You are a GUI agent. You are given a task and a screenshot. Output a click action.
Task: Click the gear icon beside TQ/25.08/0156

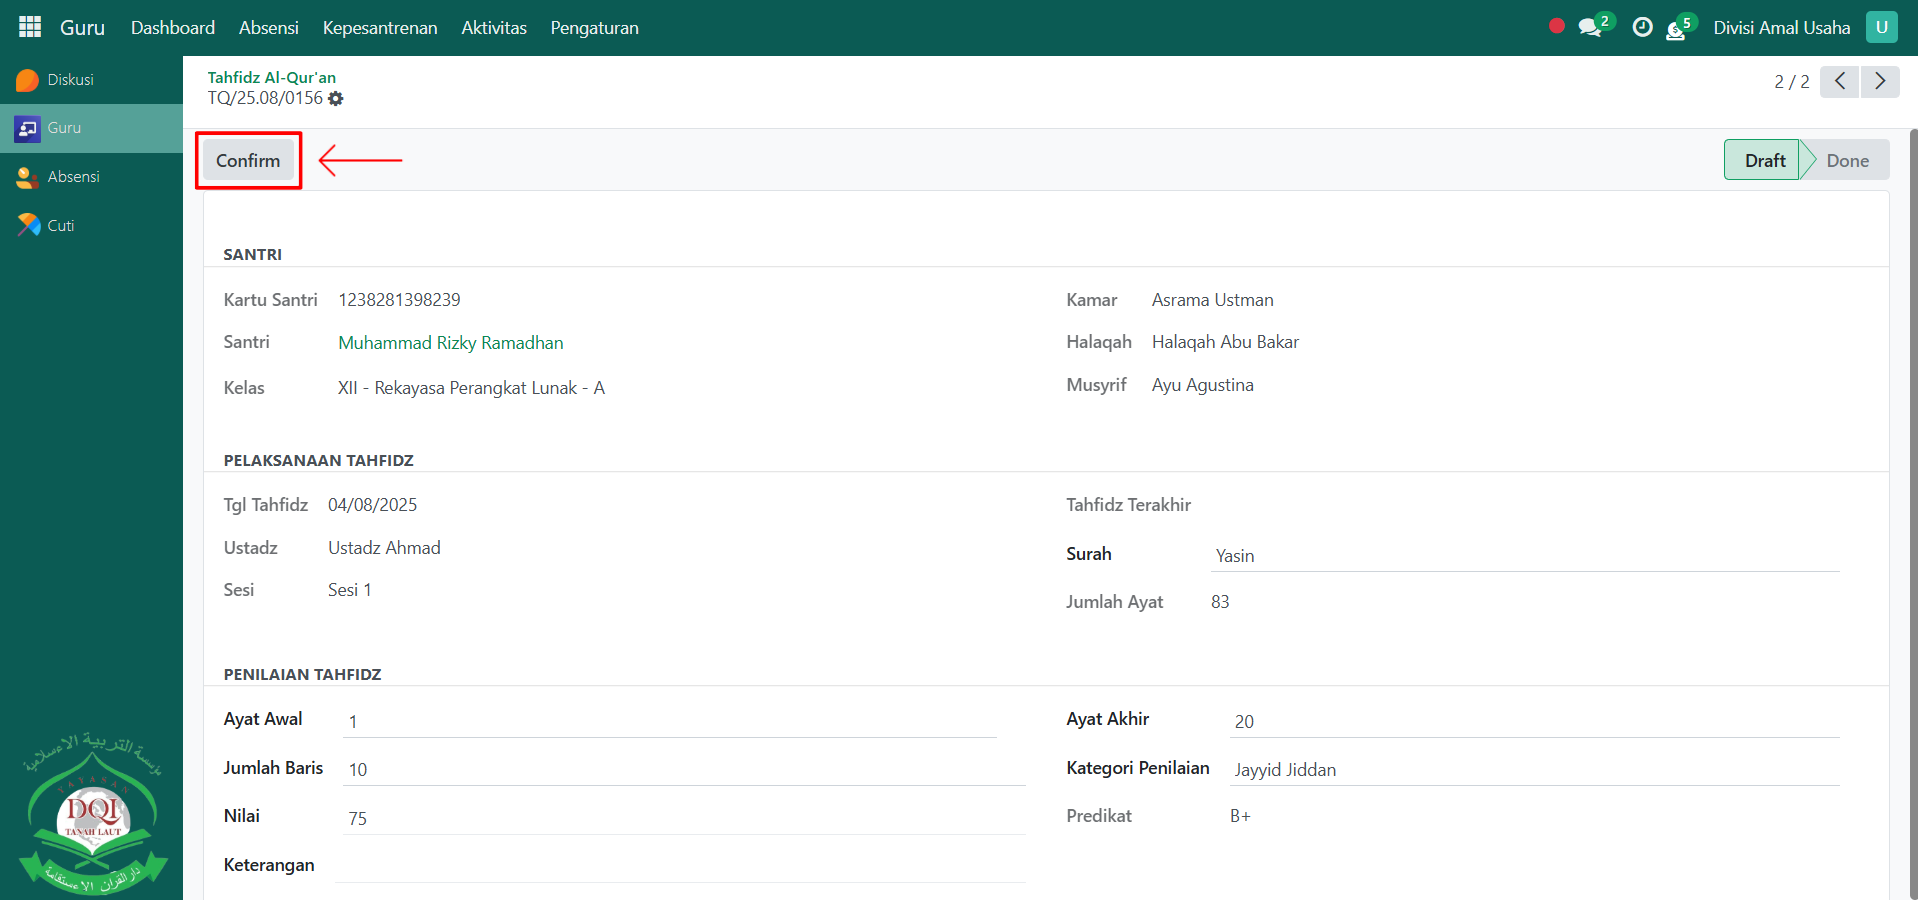coord(336,99)
